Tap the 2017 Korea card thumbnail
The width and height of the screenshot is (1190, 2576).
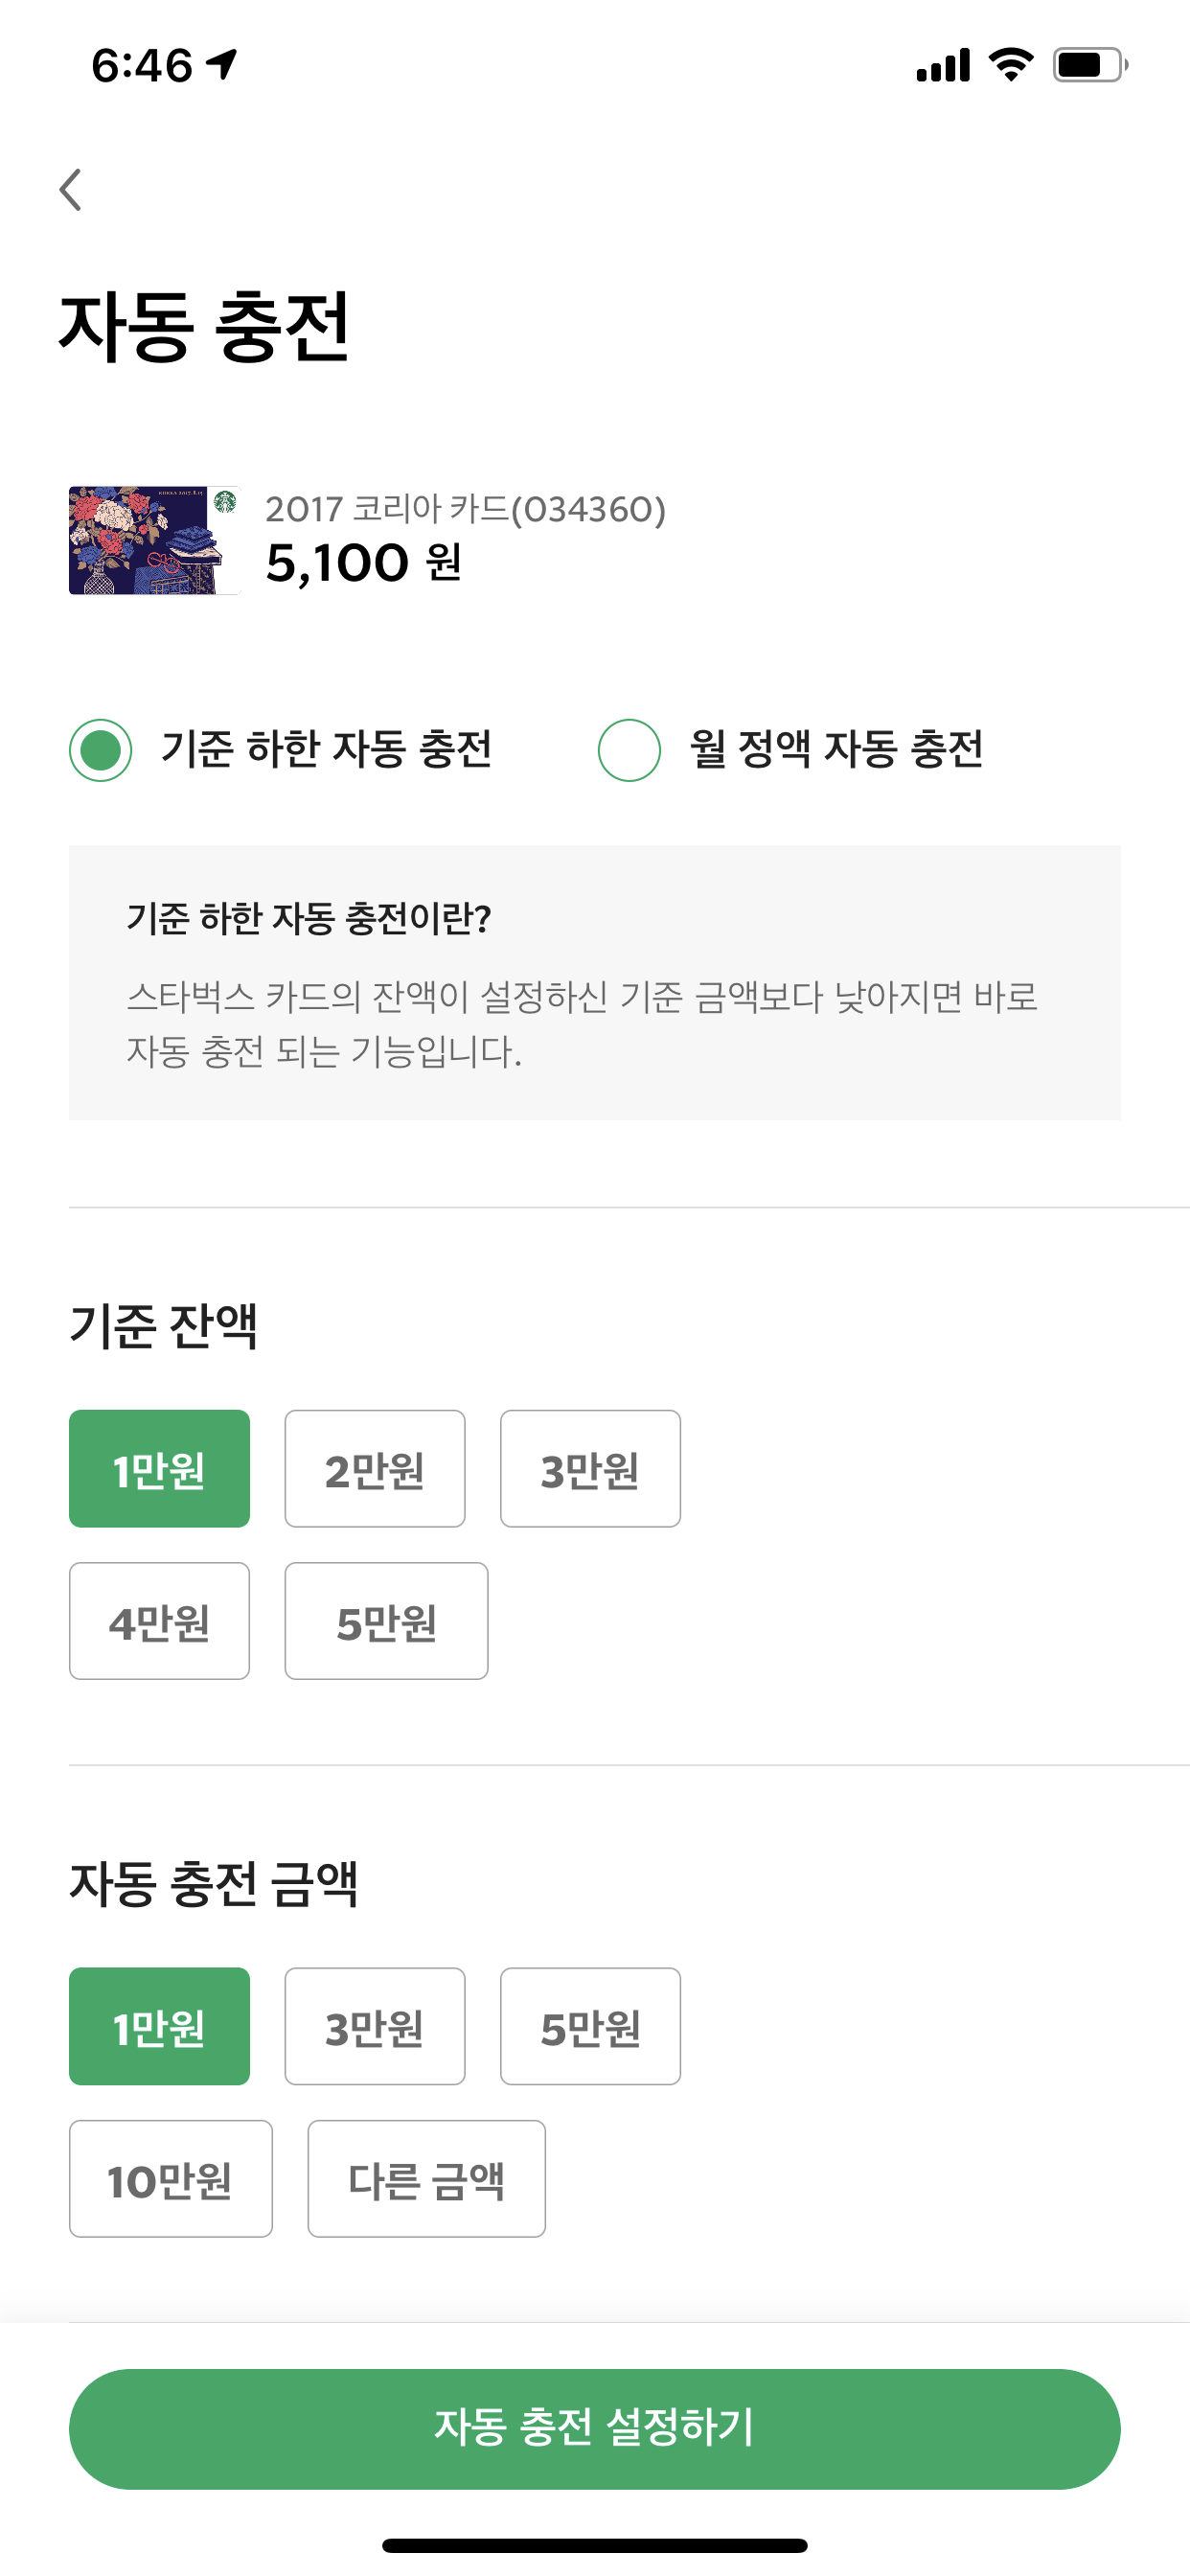(155, 540)
